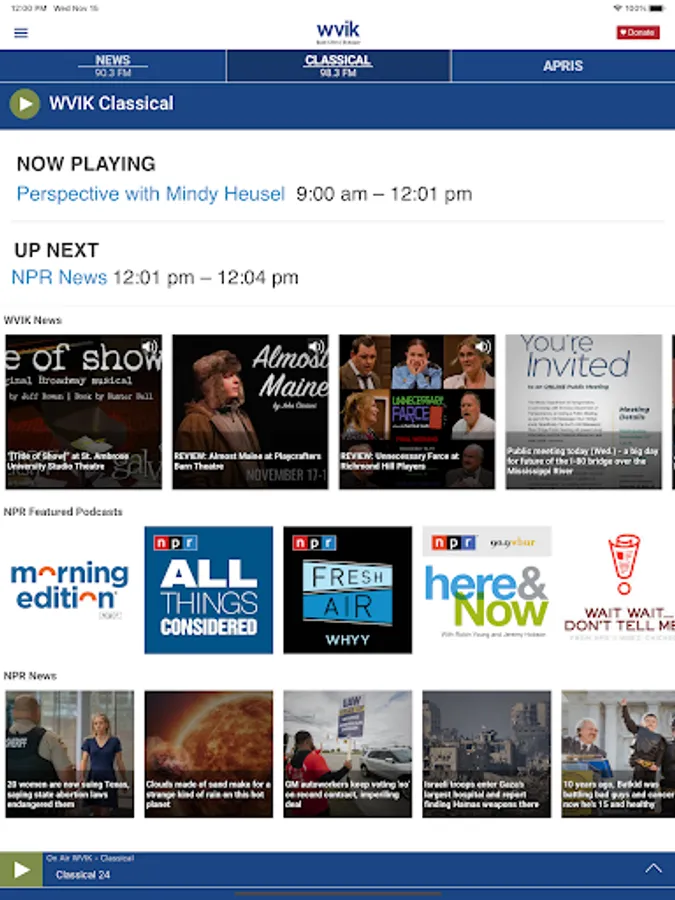The height and width of the screenshot is (900, 675).
Task: Tap the WVIK logo
Action: (338, 33)
